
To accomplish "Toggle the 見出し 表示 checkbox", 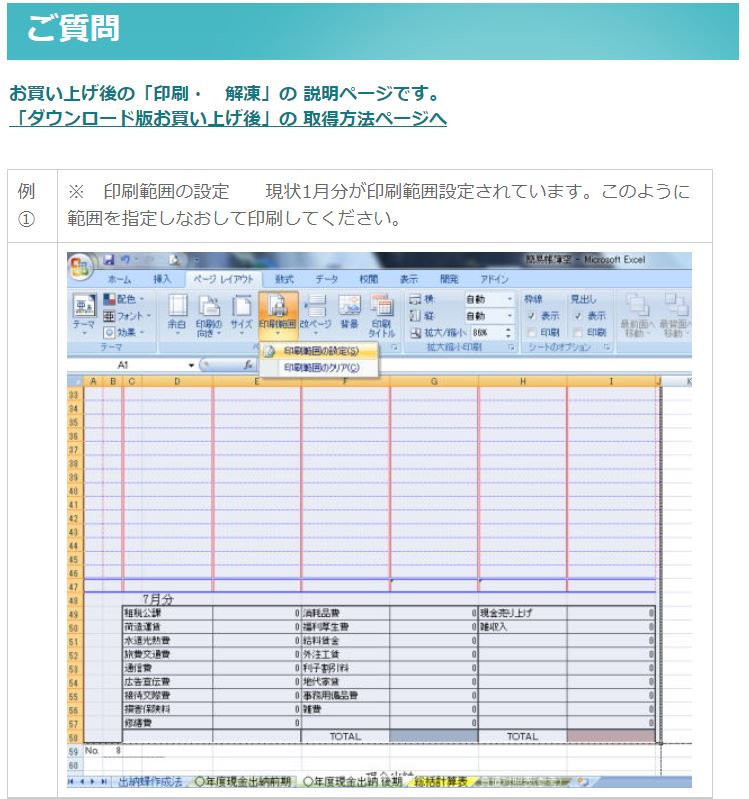I will coord(579,316).
